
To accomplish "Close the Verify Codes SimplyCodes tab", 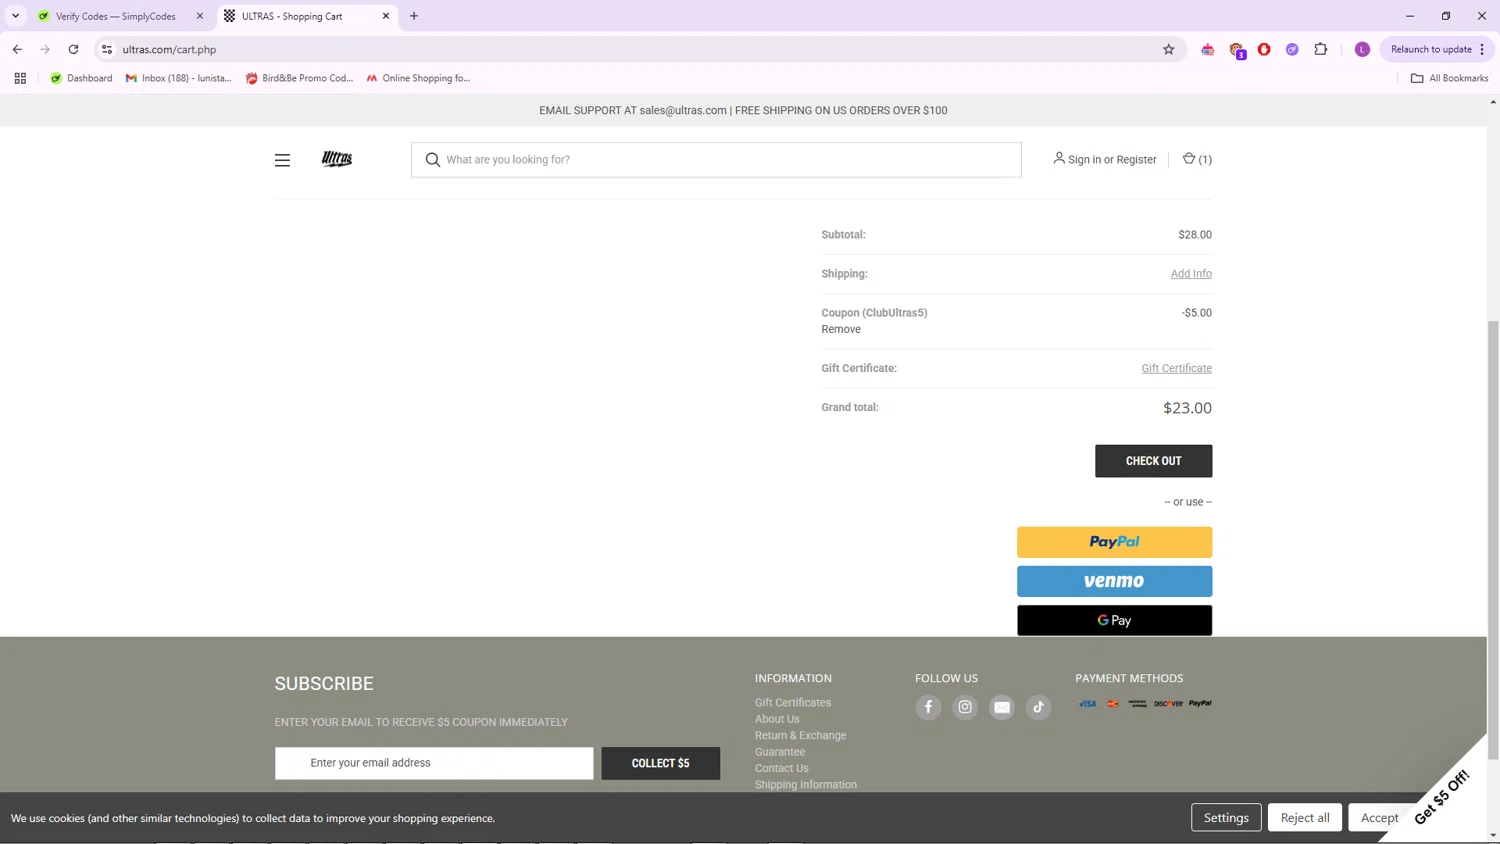I will point(200,16).
